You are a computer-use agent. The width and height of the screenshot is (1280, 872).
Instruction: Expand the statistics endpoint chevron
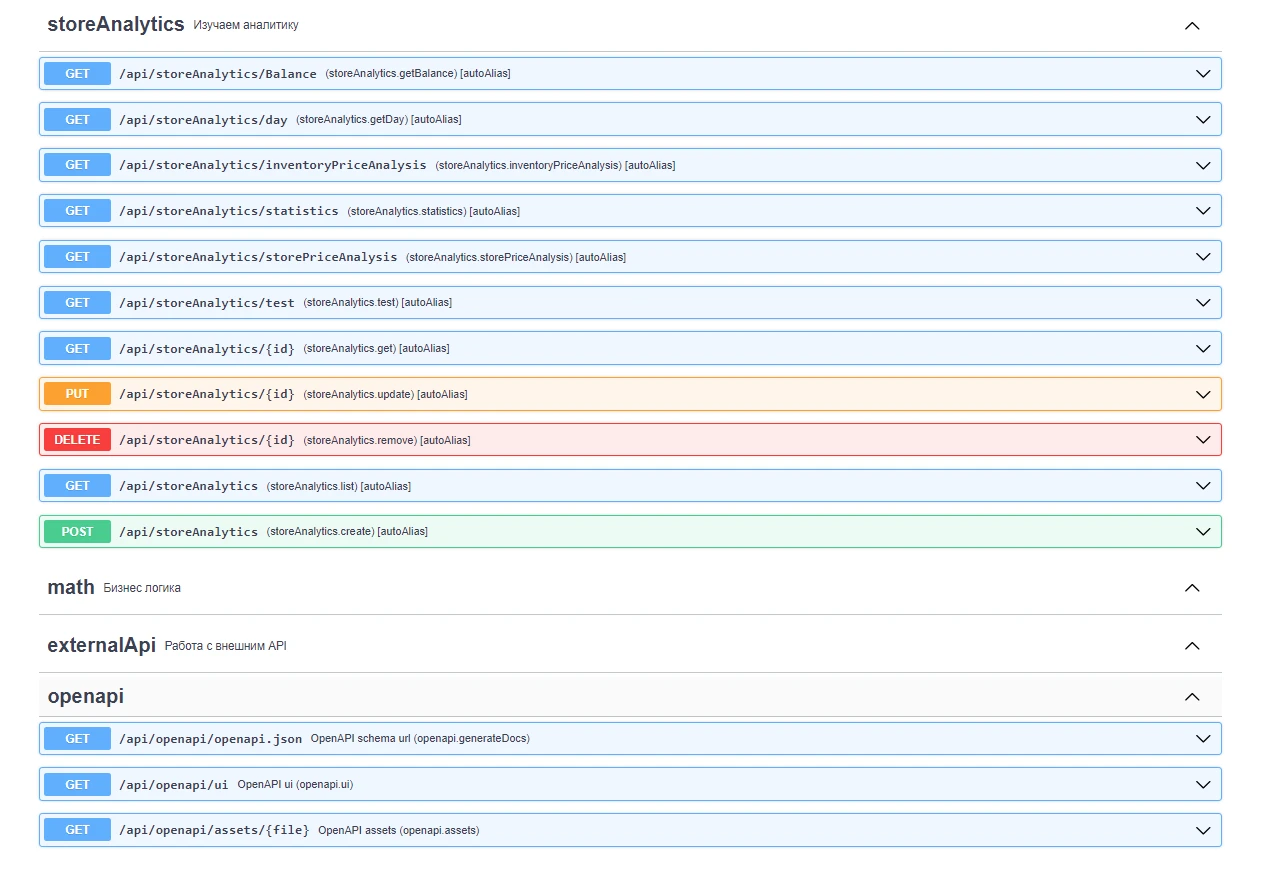(x=1203, y=211)
